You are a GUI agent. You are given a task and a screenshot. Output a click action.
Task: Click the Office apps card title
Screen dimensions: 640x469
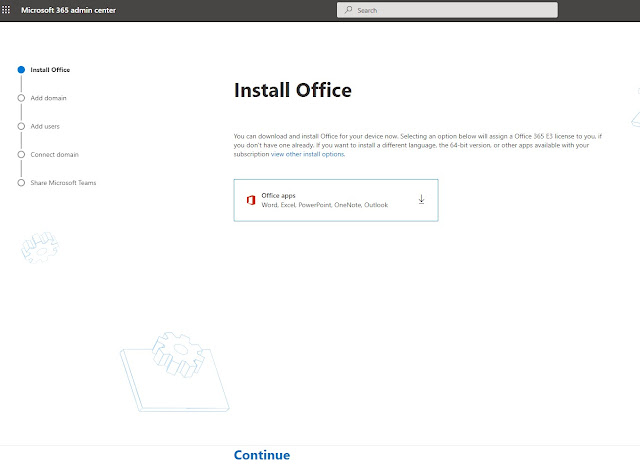coord(278,196)
